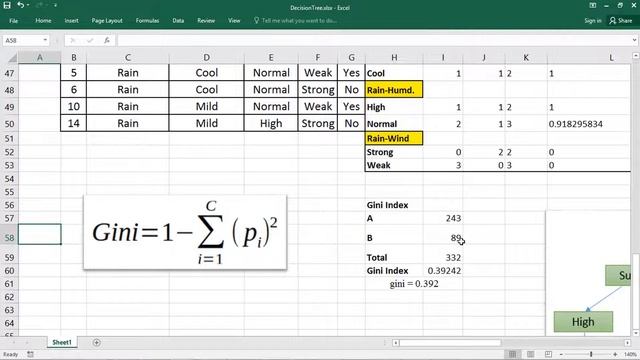Switch to the Insert ribbon tab
Viewport: 640px width, 360px height.
click(x=71, y=20)
